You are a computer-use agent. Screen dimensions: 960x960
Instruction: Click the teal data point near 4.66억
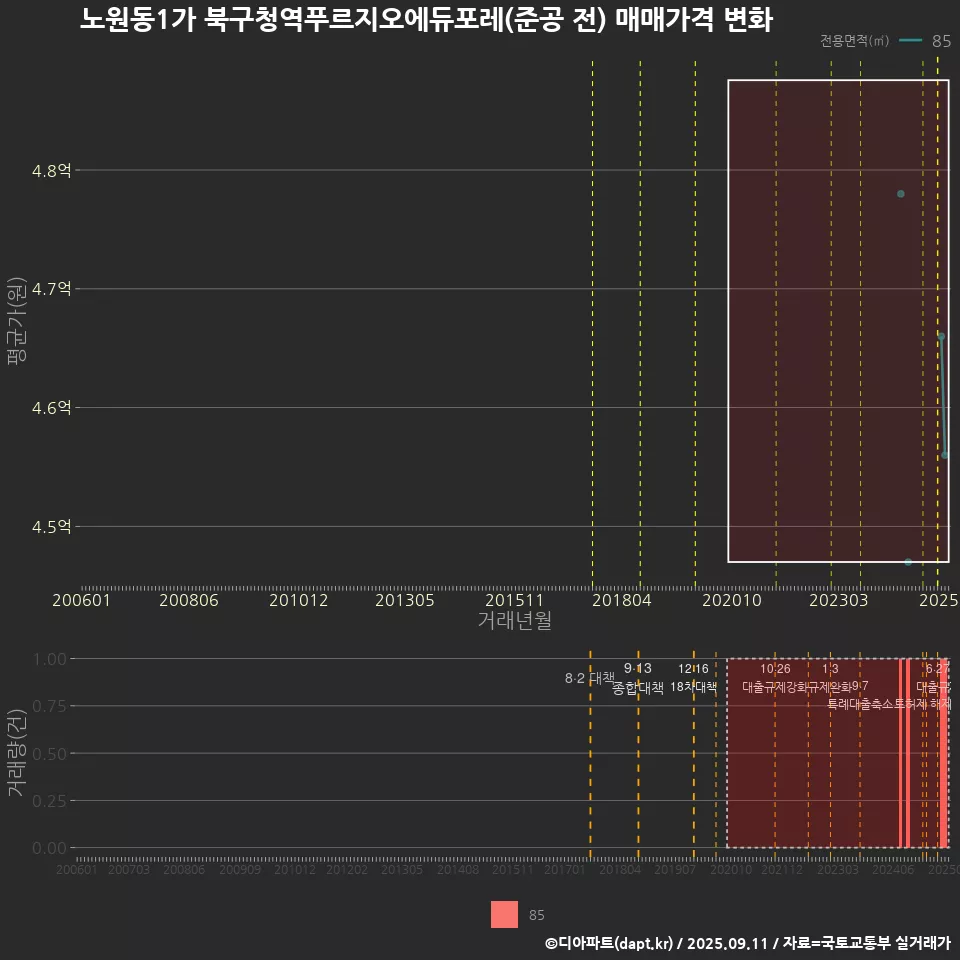(x=942, y=337)
